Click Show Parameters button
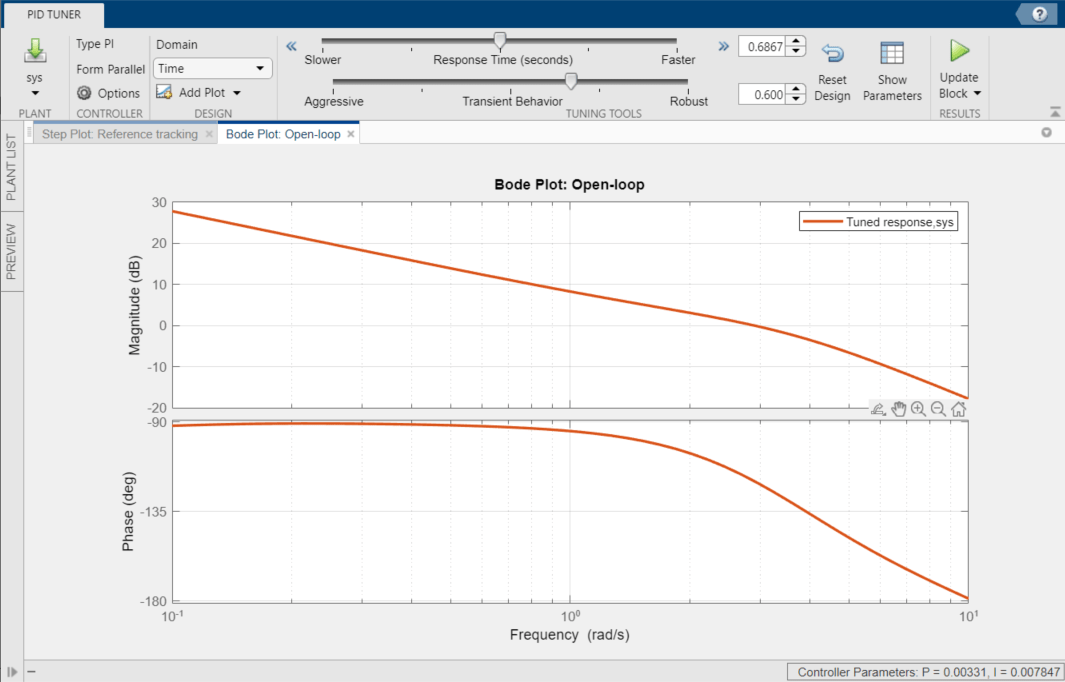 (x=892, y=72)
